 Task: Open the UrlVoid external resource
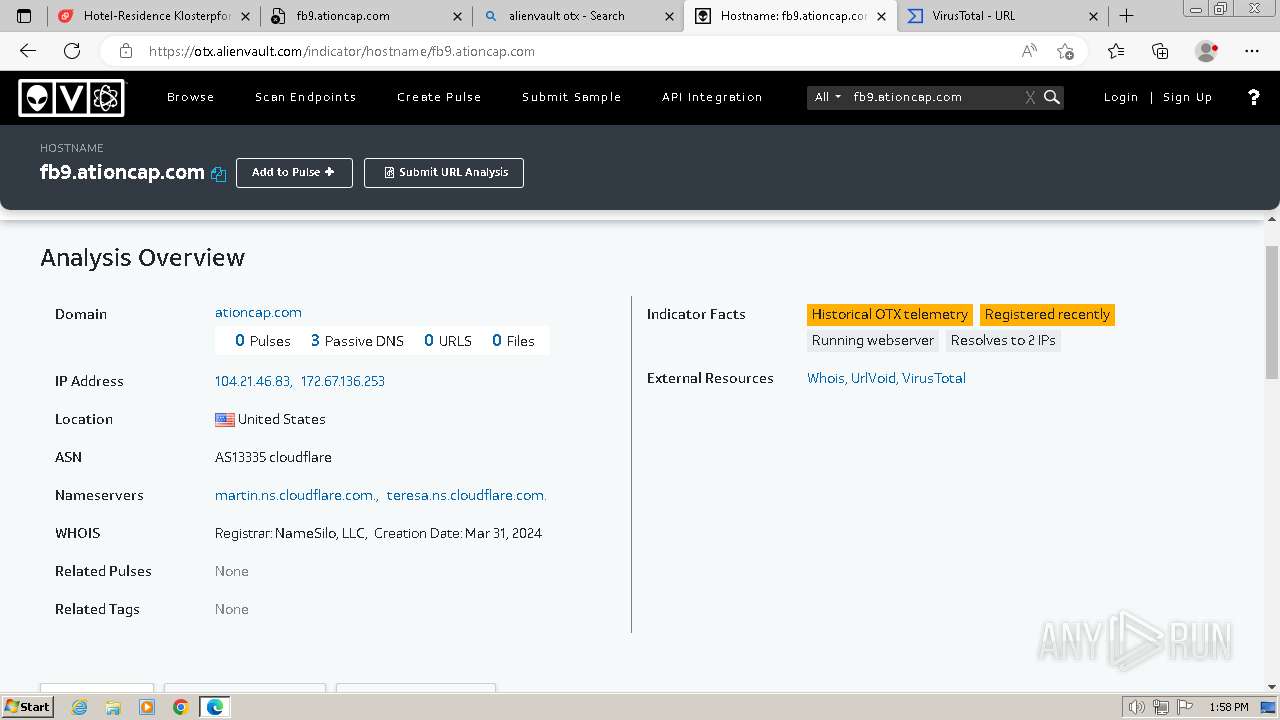(x=873, y=378)
